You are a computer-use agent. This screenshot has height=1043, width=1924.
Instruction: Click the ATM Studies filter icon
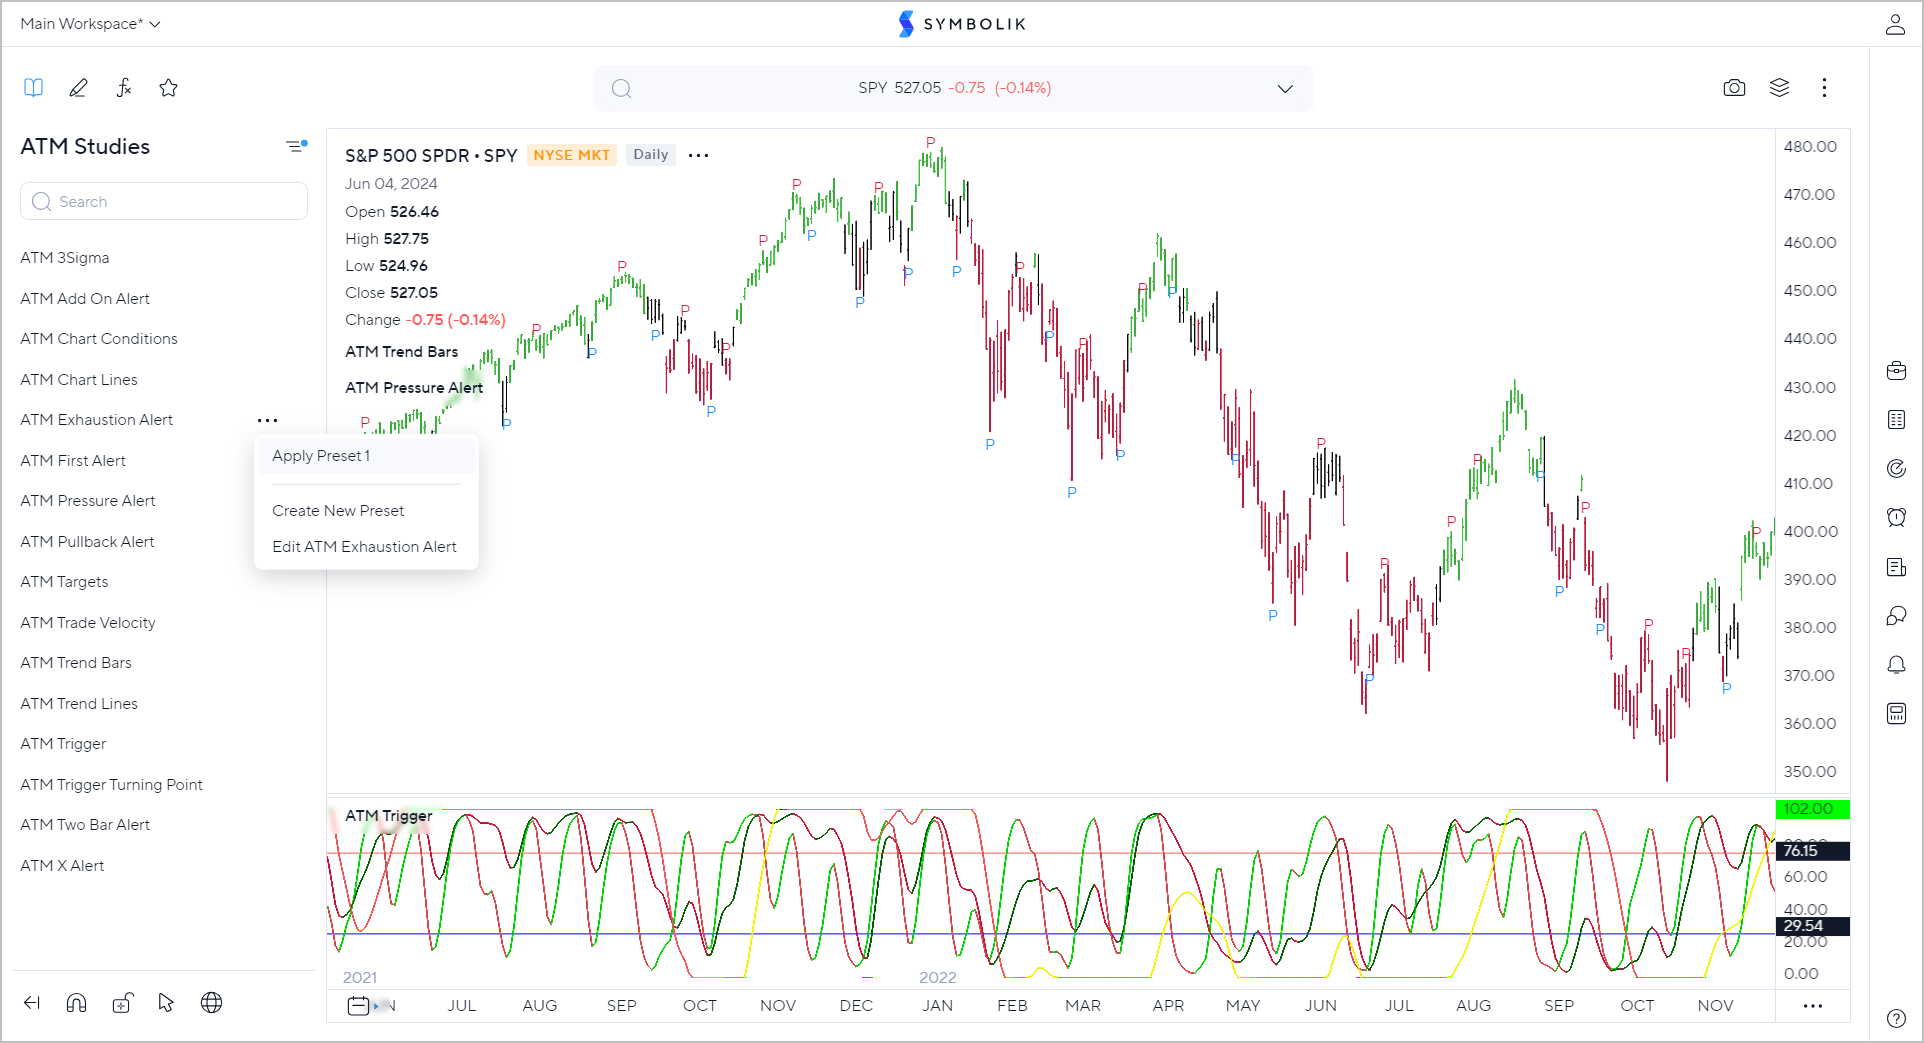pos(296,146)
